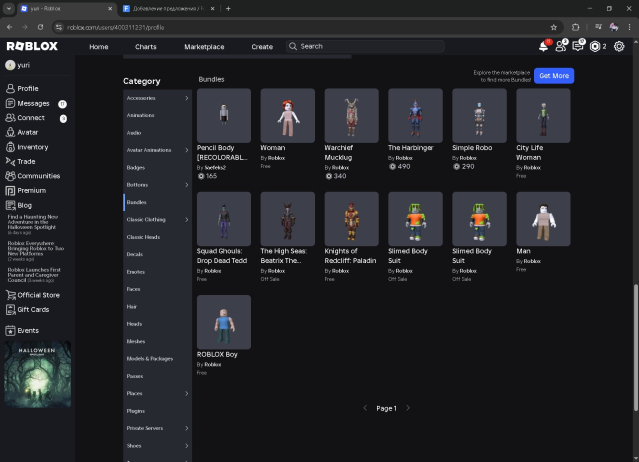Open the Robux balance icon

(x=596, y=46)
